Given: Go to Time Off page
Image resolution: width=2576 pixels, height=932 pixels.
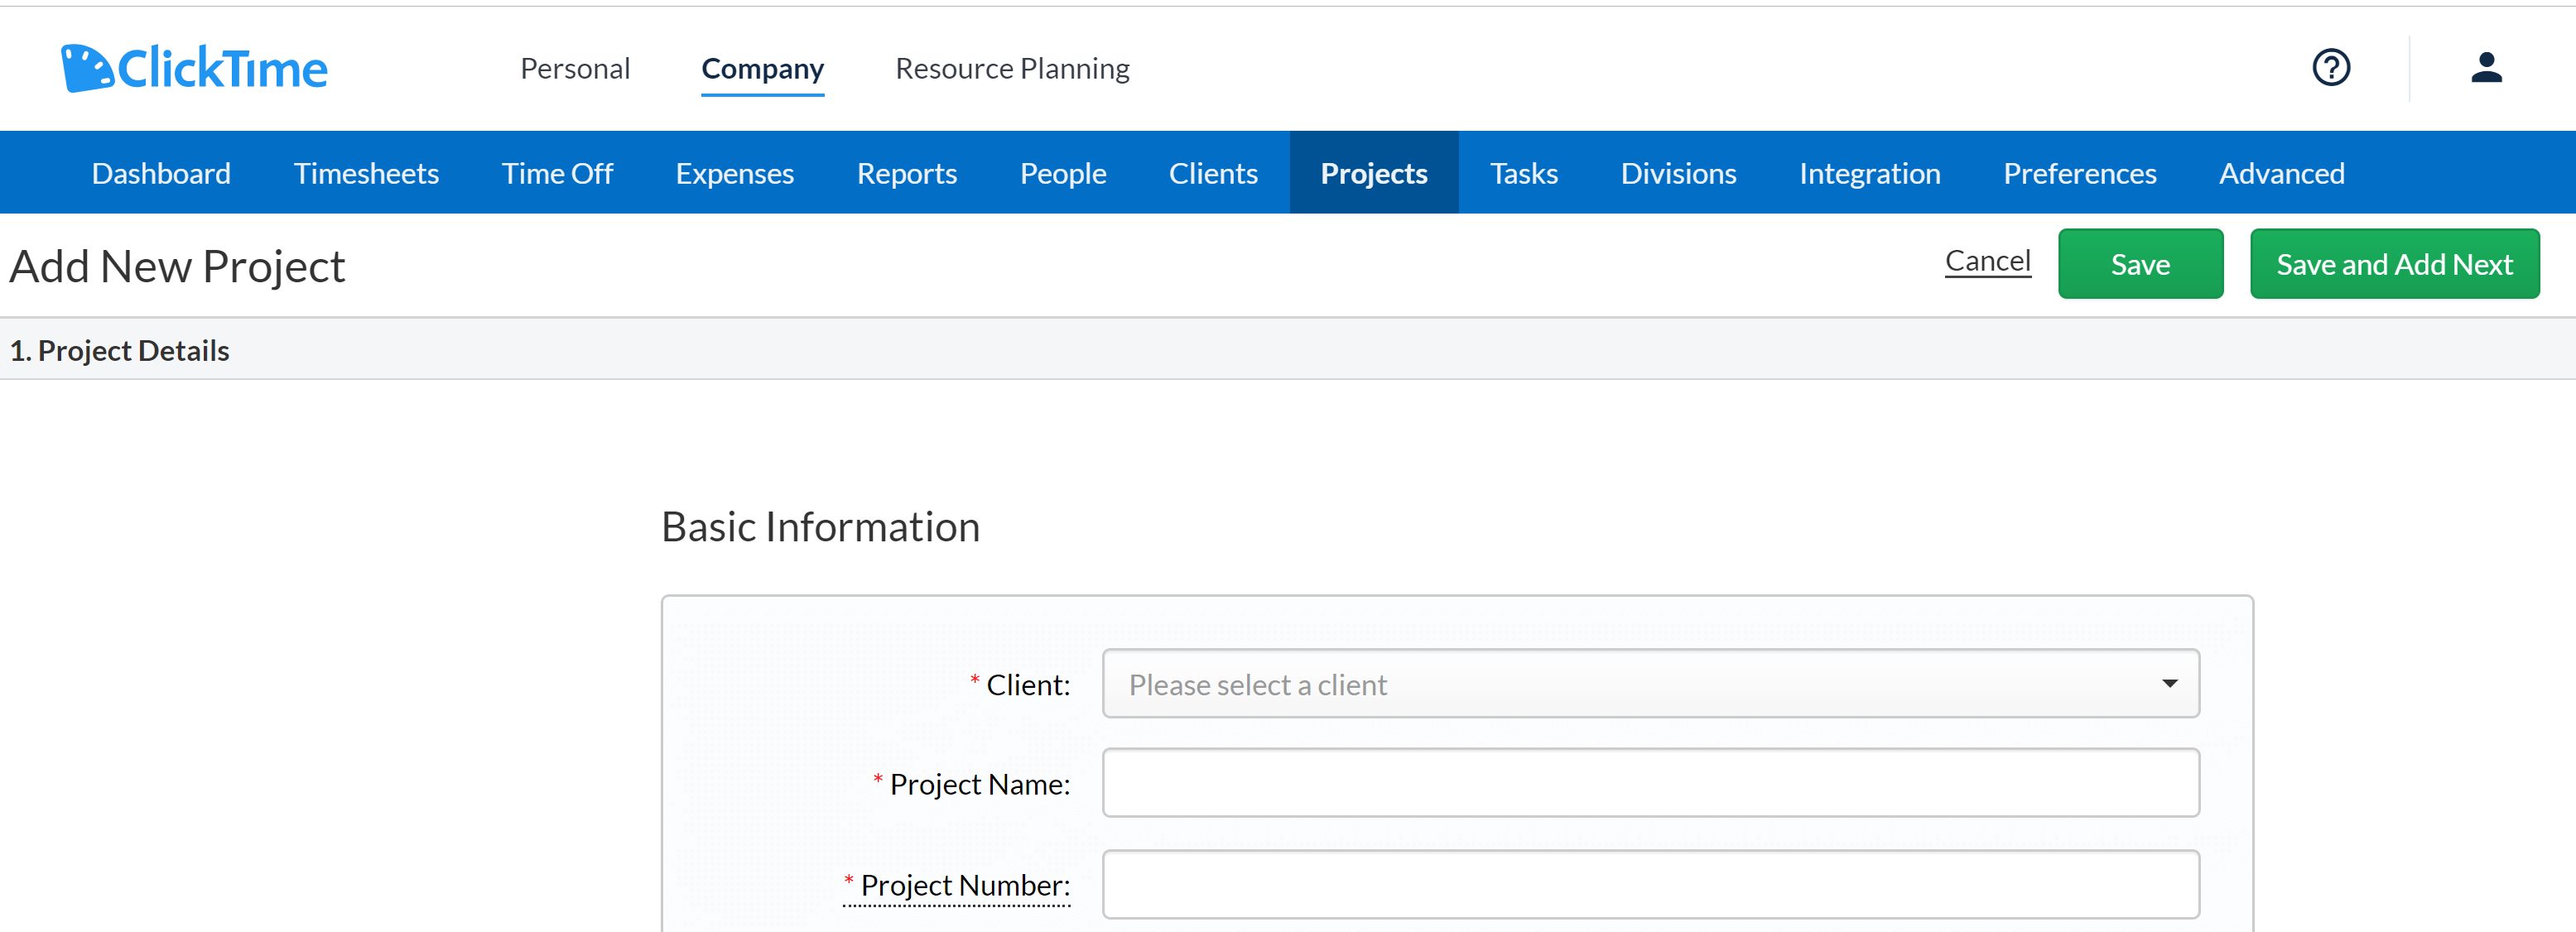Looking at the screenshot, I should pos(558,172).
